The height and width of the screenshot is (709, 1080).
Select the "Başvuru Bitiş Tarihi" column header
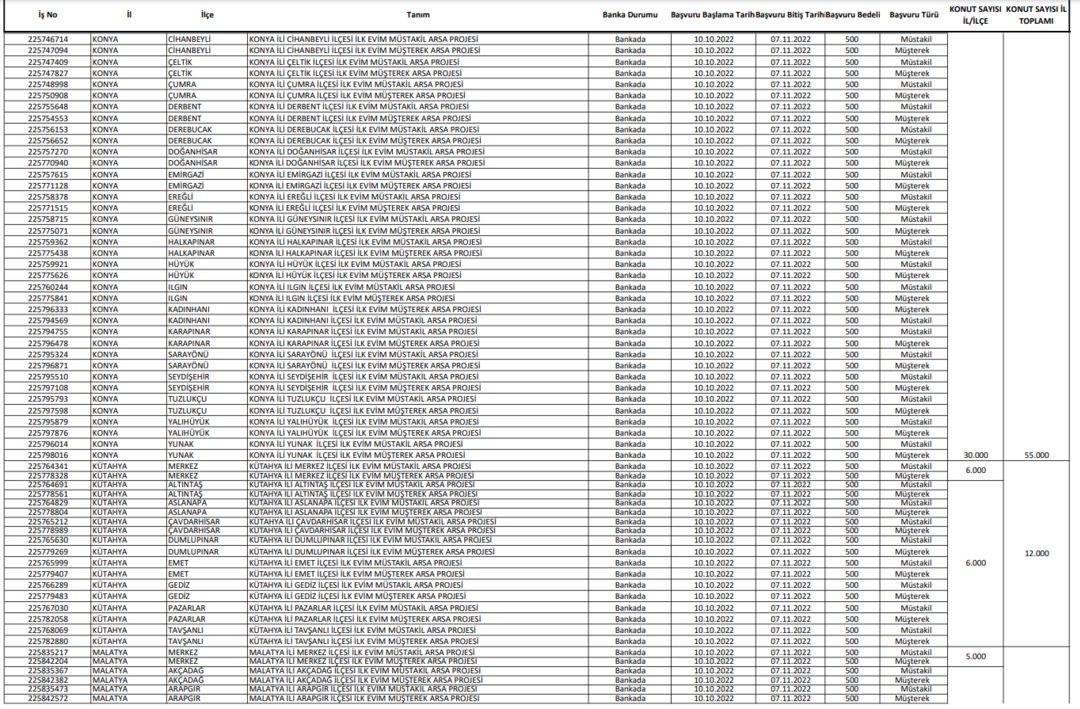[x=790, y=15]
